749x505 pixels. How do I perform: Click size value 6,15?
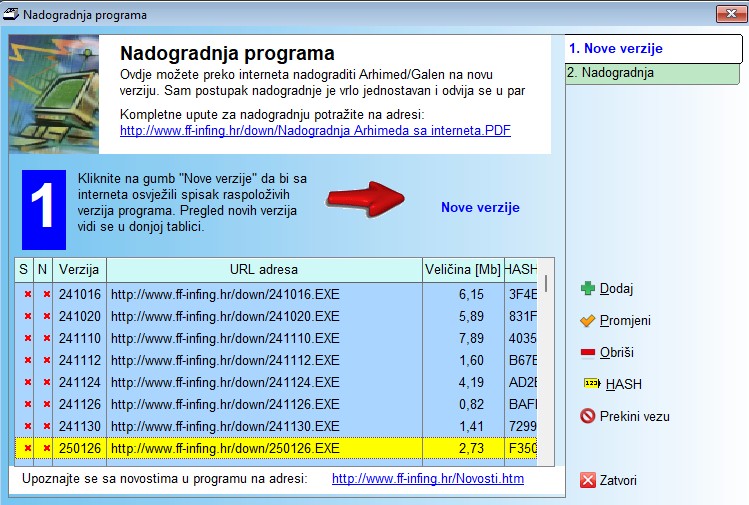tap(471, 294)
